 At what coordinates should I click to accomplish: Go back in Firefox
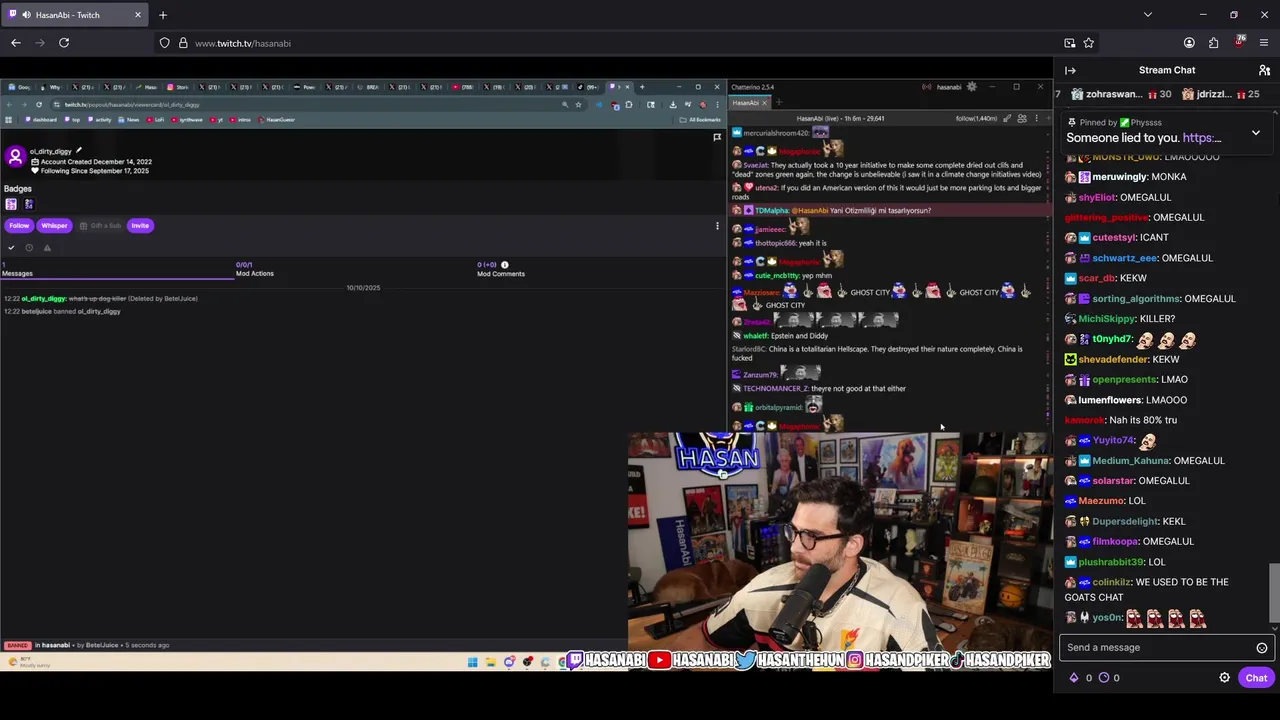16,43
